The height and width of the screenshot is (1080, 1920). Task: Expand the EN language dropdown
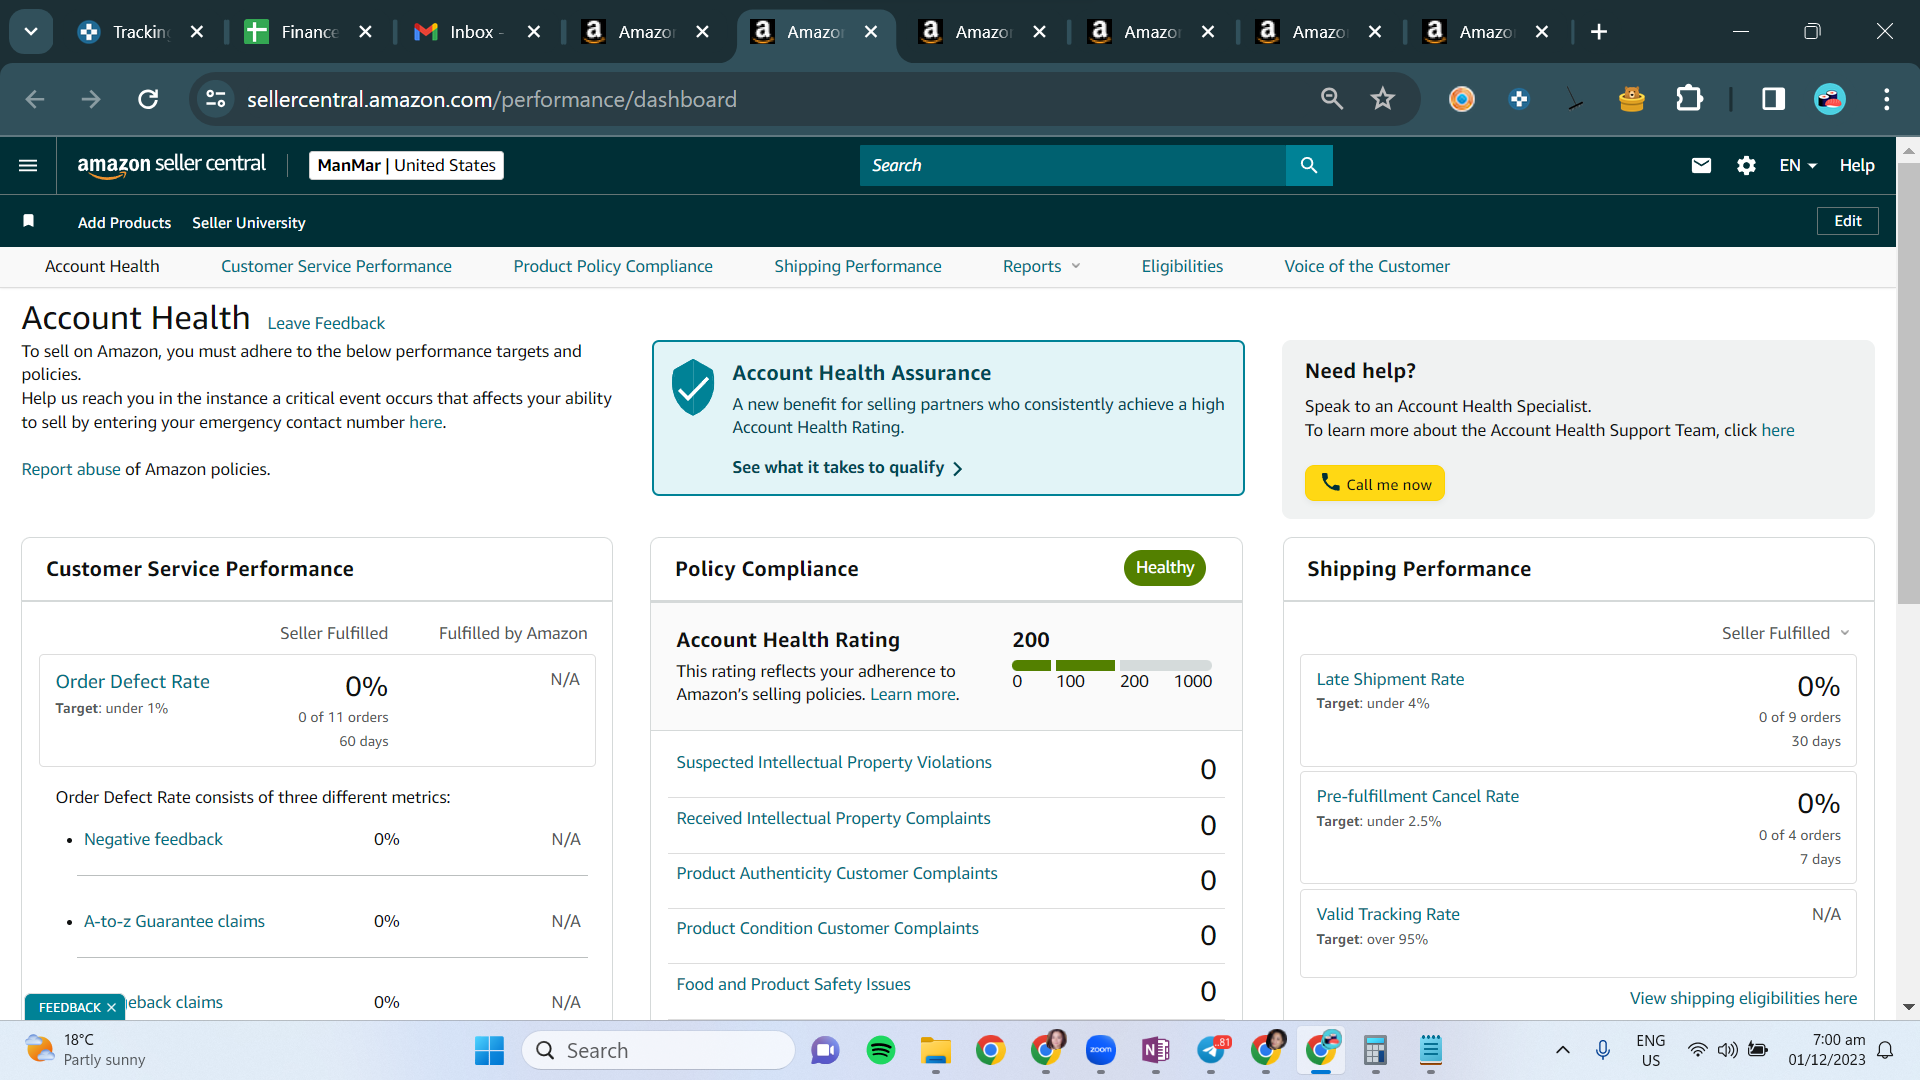pyautogui.click(x=1798, y=166)
